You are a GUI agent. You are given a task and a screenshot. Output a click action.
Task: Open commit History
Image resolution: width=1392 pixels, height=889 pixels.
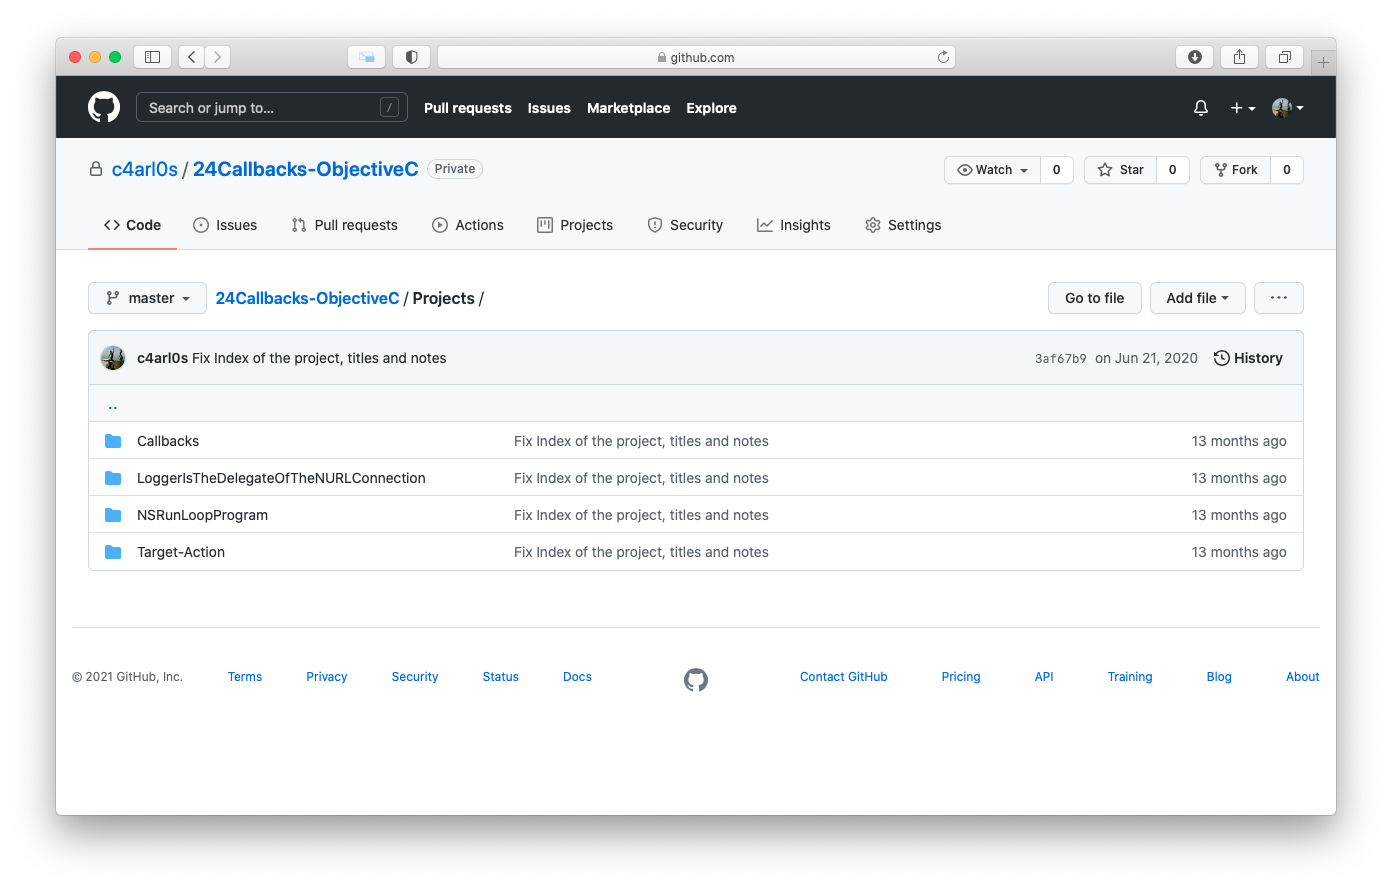click(x=1248, y=358)
